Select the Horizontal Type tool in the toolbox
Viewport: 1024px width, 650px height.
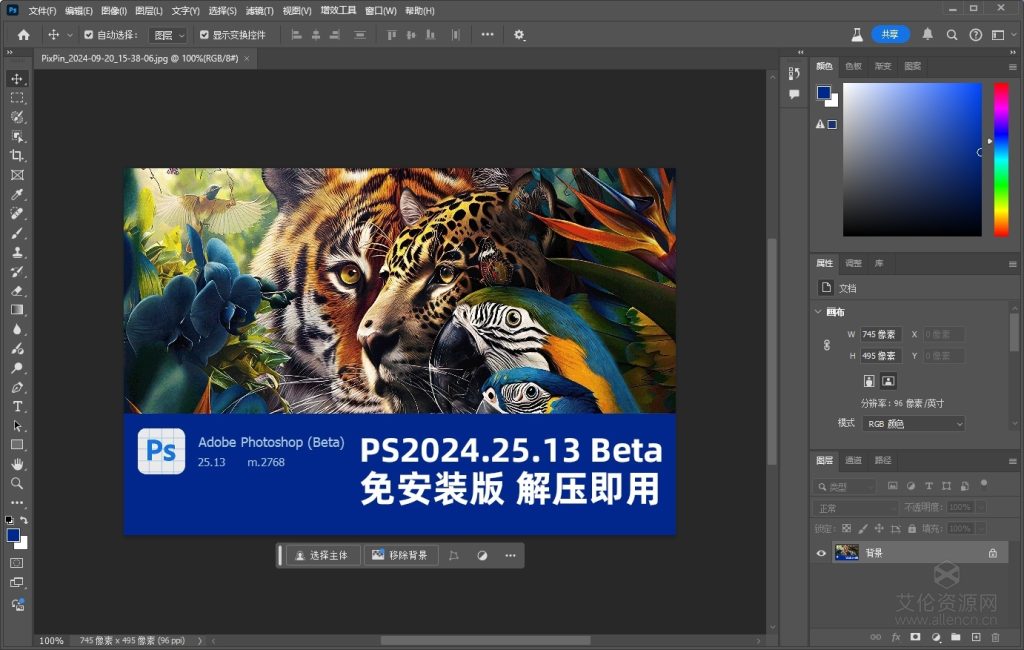tap(17, 406)
